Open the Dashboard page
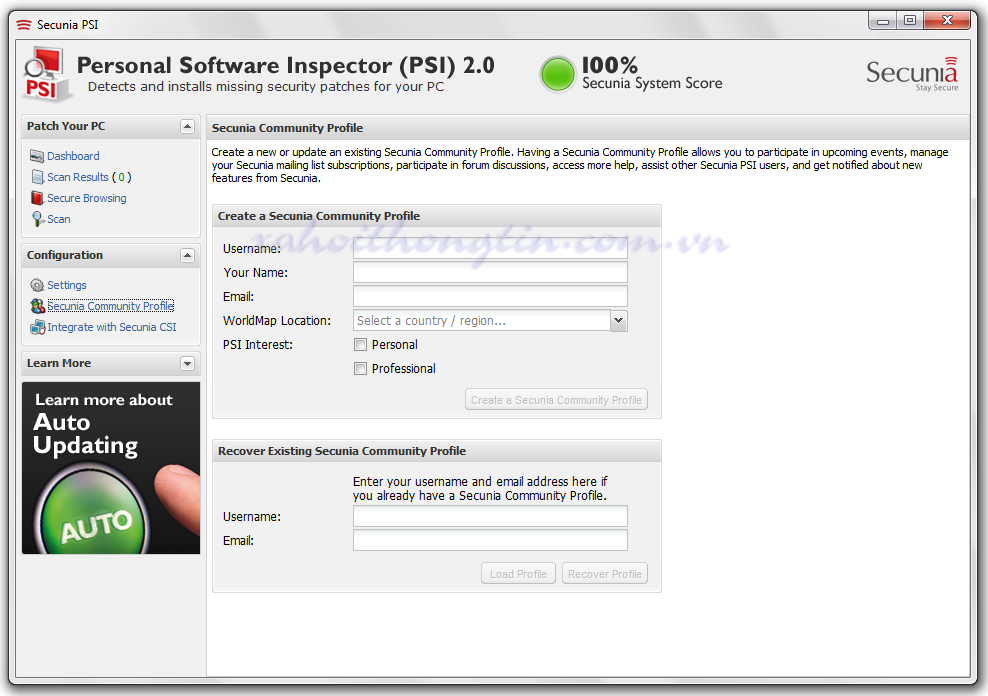The width and height of the screenshot is (988, 696). (73, 156)
